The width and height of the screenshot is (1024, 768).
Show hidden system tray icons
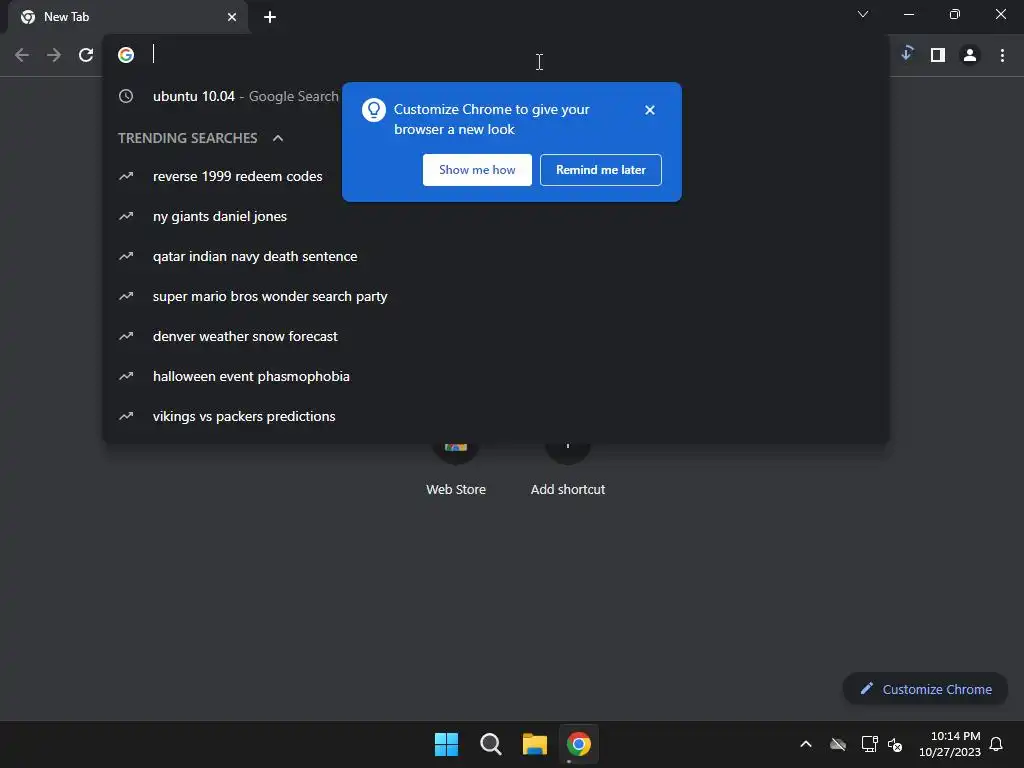click(806, 744)
